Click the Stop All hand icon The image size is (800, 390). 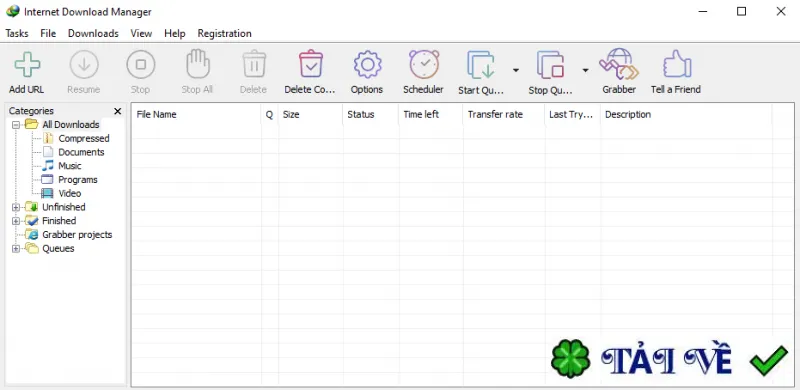point(197,64)
